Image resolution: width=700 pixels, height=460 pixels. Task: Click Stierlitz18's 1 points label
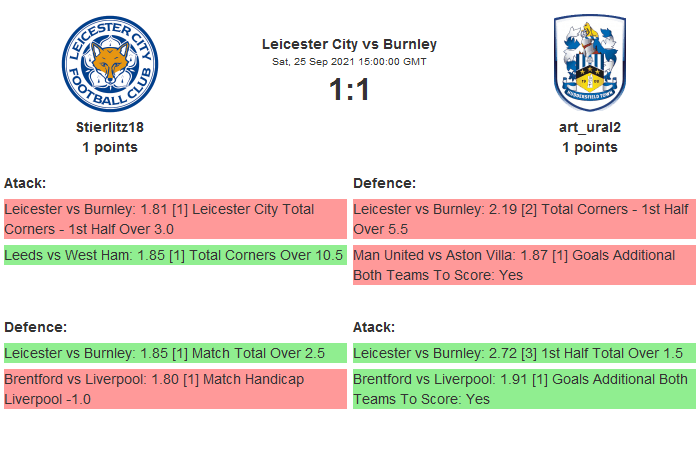110,147
